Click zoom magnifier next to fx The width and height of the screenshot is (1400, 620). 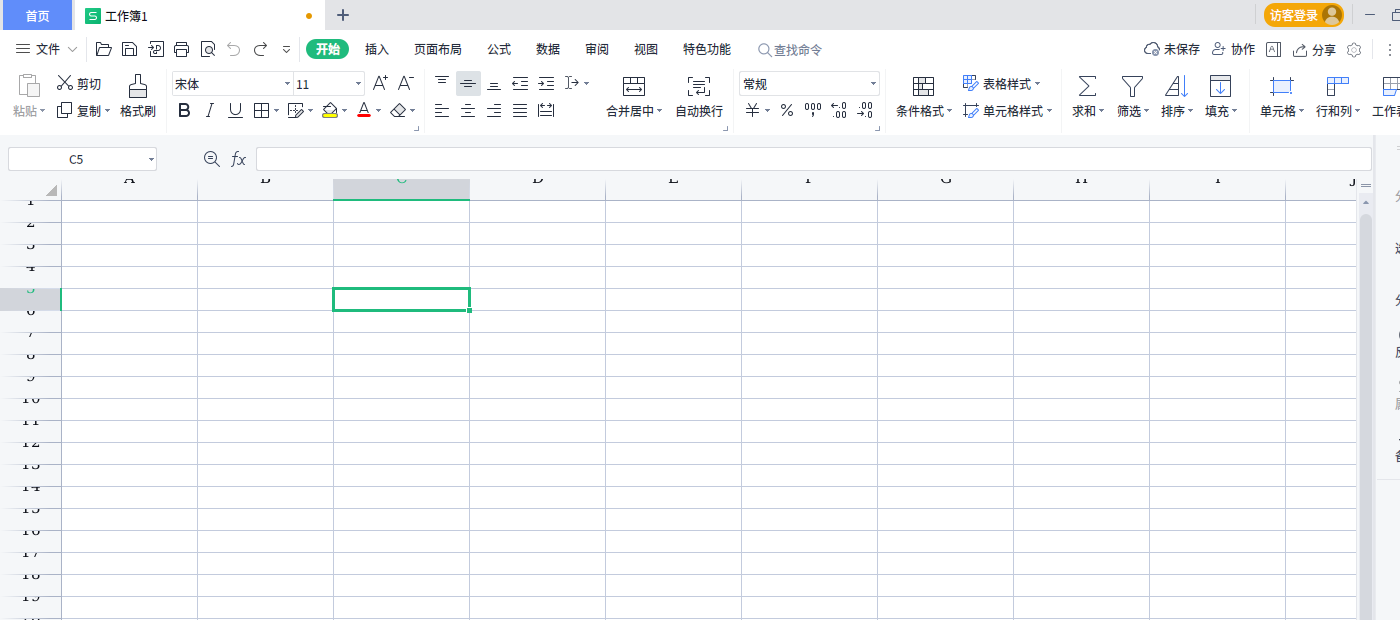coord(211,159)
